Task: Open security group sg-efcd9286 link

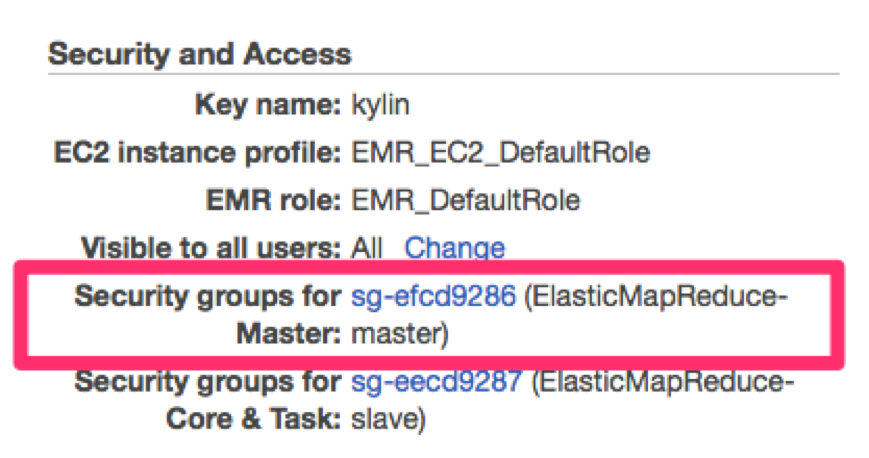Action: pos(434,296)
